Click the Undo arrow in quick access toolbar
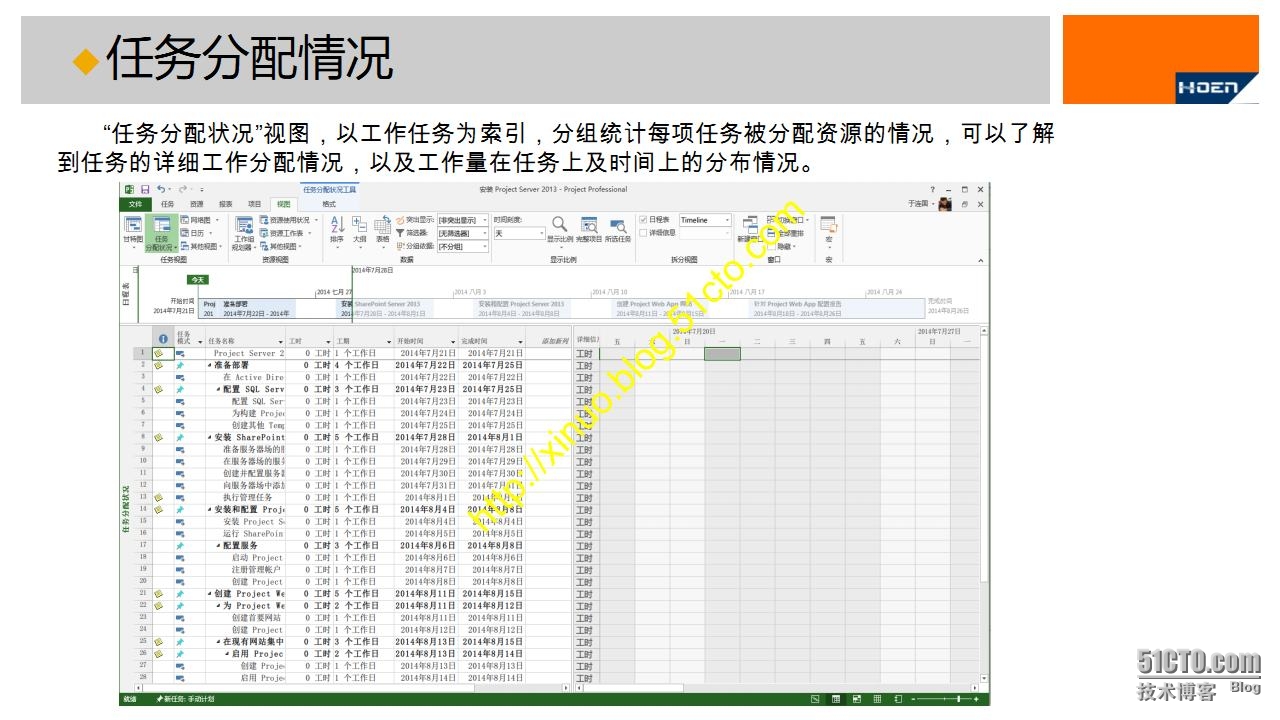 160,189
